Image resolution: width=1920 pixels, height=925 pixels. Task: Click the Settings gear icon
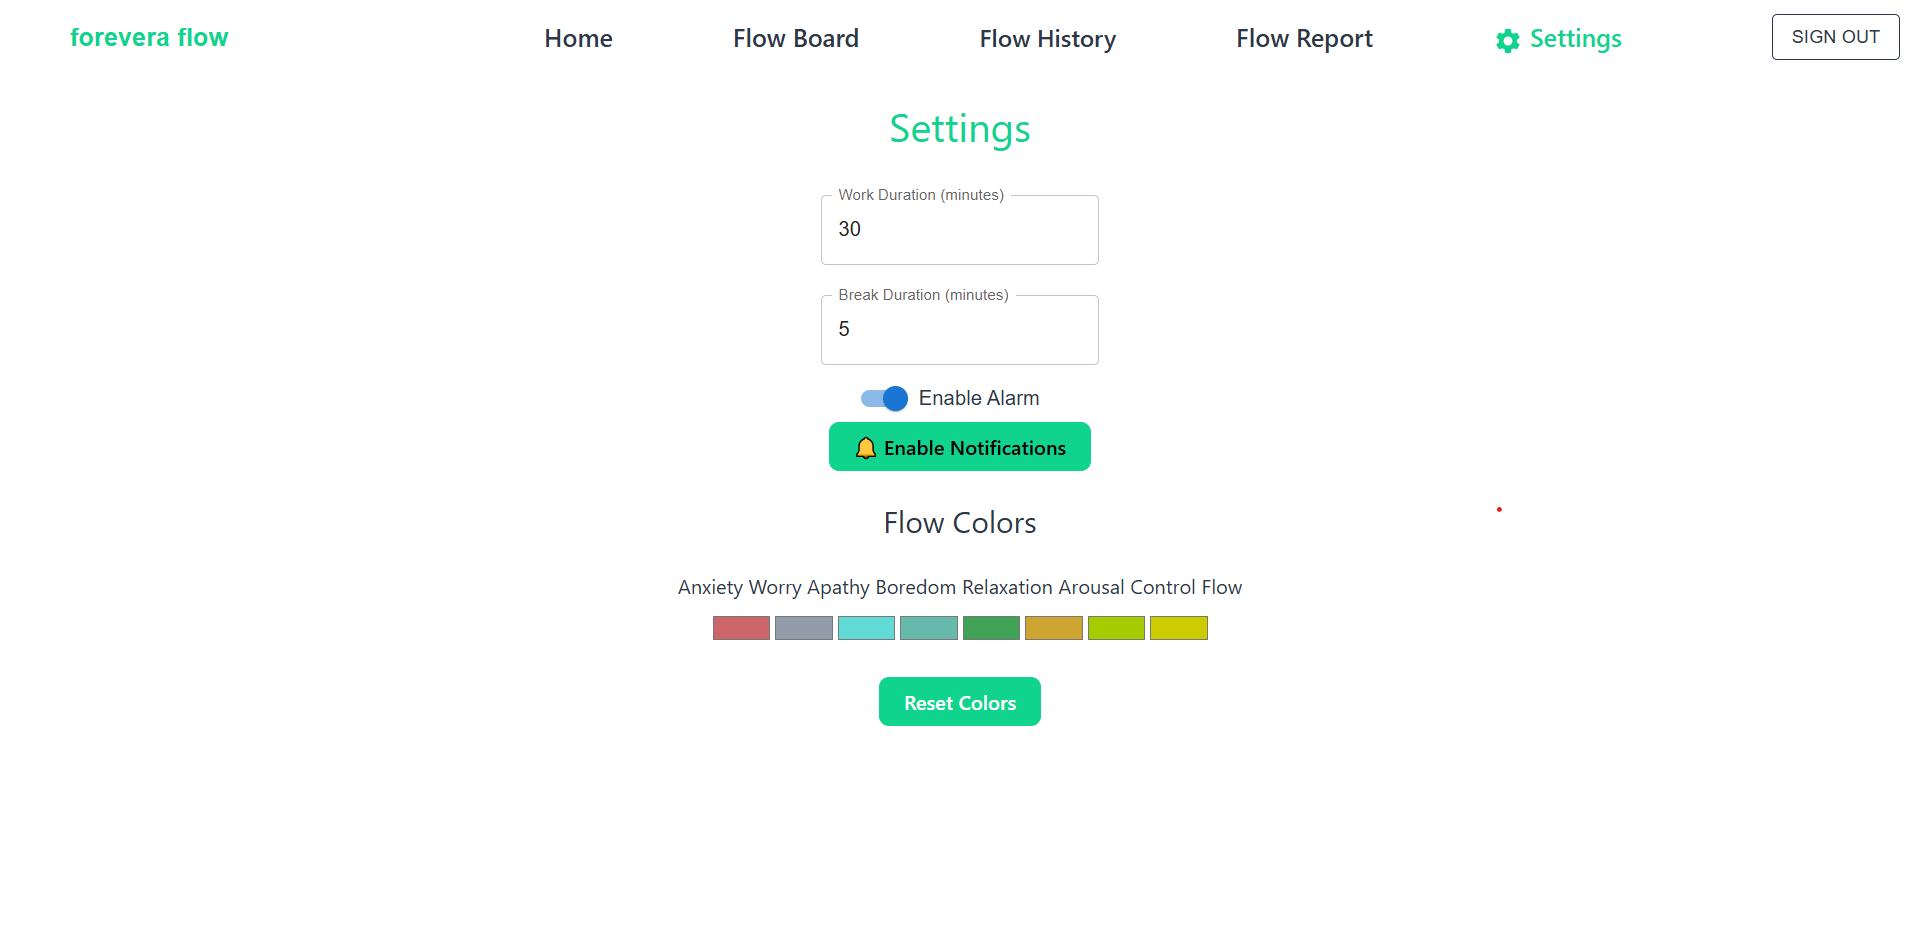(x=1508, y=41)
